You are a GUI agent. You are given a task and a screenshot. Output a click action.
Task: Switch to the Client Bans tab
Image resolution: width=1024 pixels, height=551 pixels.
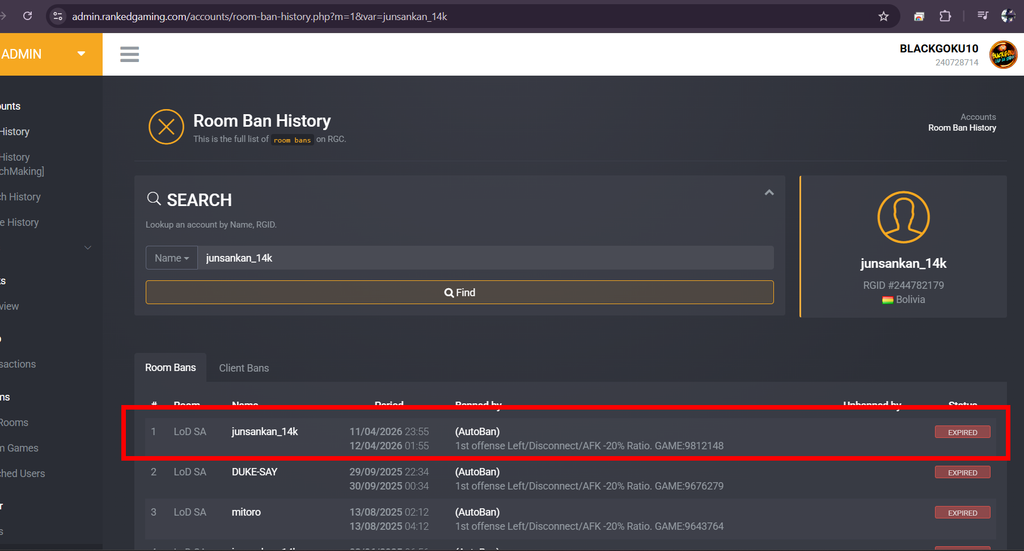click(x=244, y=368)
